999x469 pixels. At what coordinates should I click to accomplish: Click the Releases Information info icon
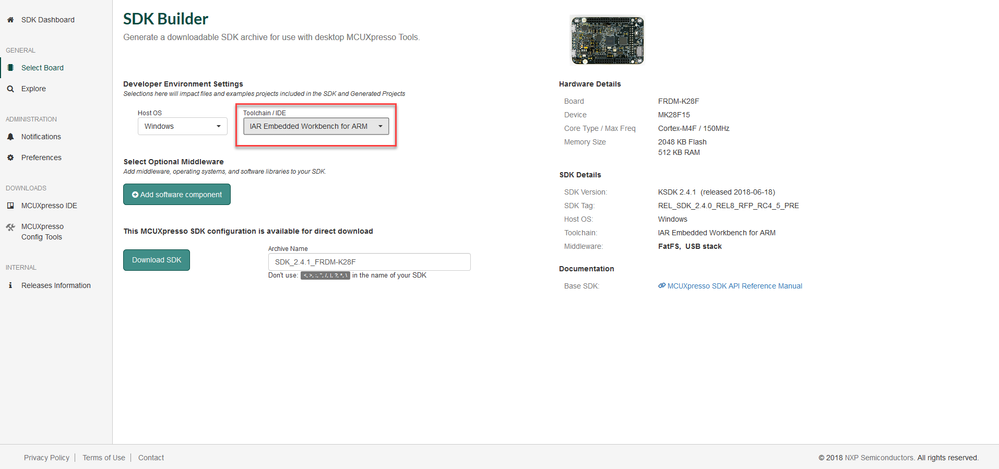(10, 285)
